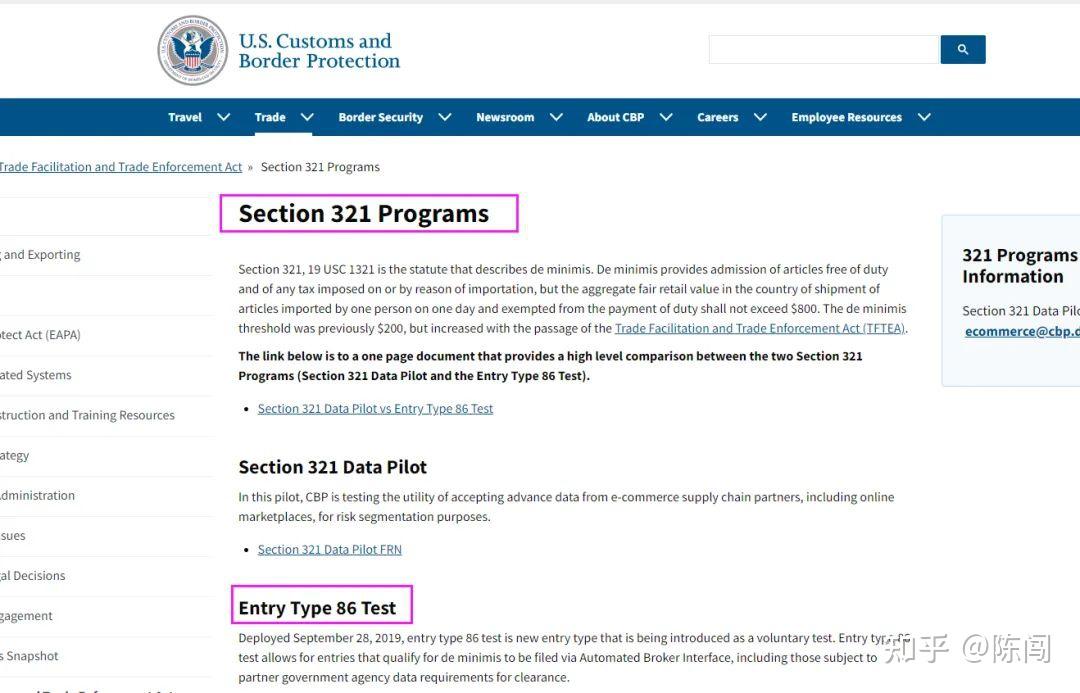
Task: Click the ecommerce@cbp email link
Action: (x=1021, y=331)
